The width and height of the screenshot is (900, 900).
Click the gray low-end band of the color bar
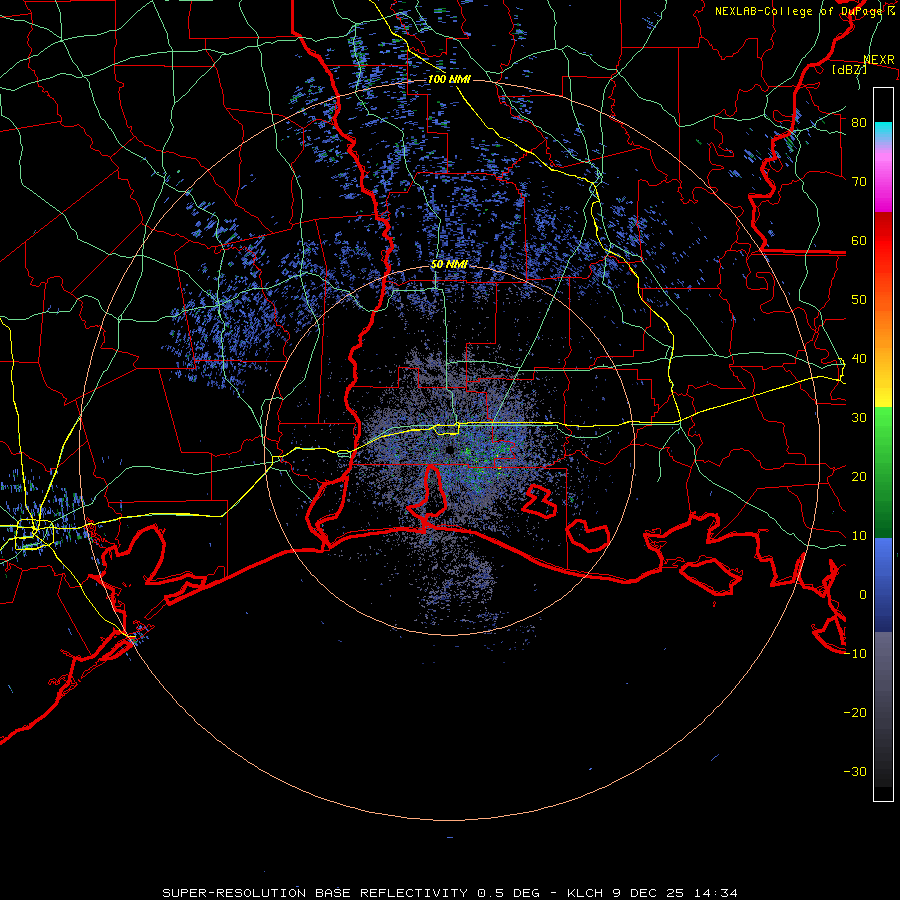(883, 709)
